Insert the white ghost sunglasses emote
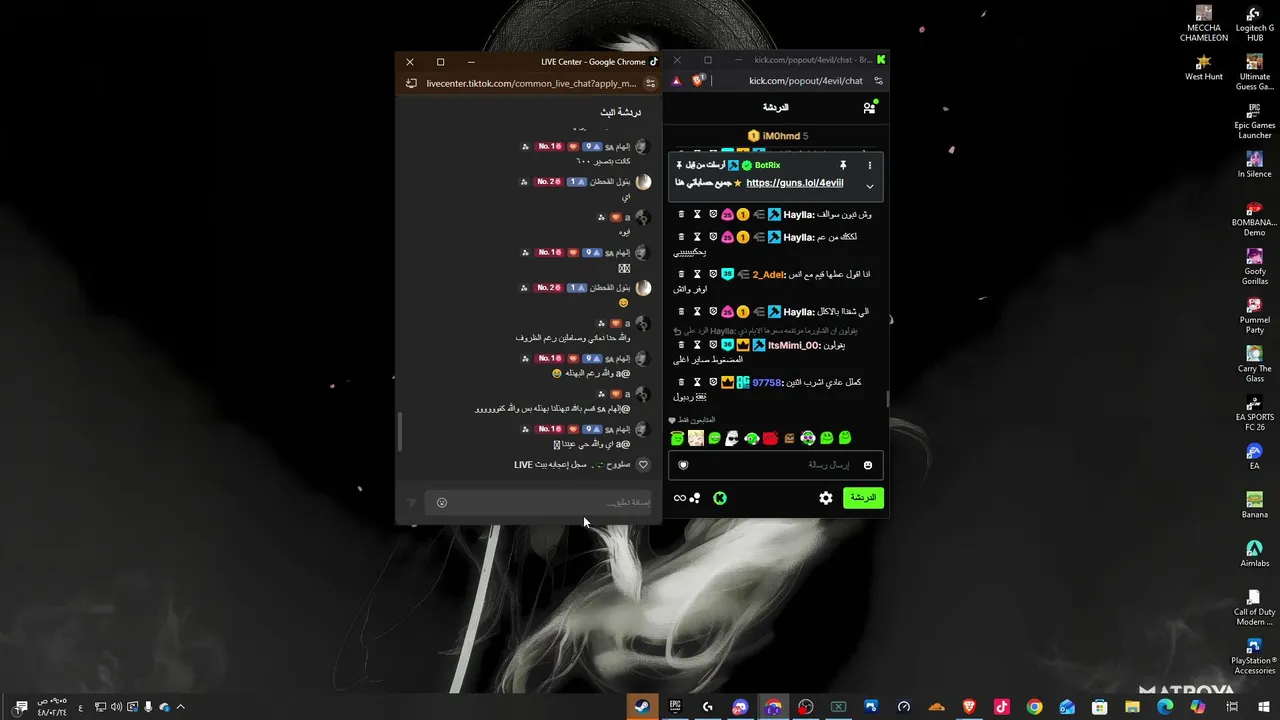The image size is (1280, 720). click(732, 438)
